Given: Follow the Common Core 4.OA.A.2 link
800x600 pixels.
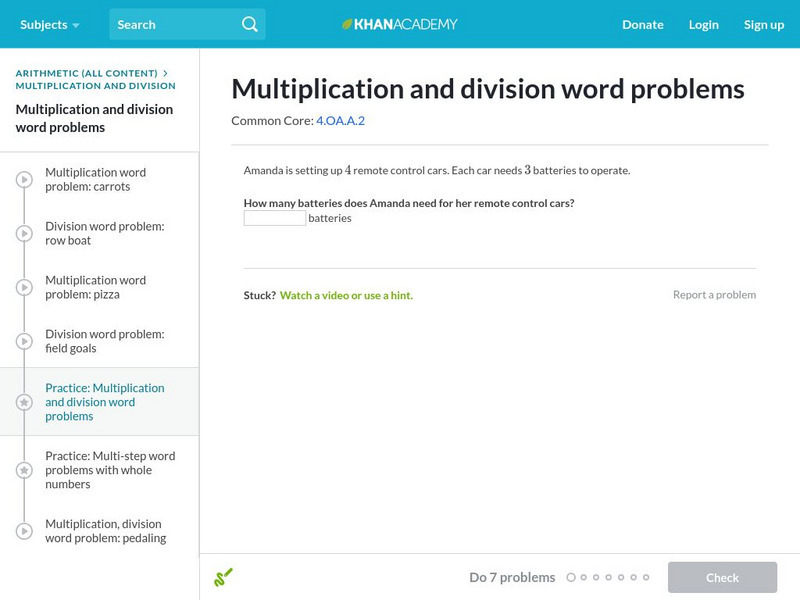Looking at the screenshot, I should [x=339, y=119].
